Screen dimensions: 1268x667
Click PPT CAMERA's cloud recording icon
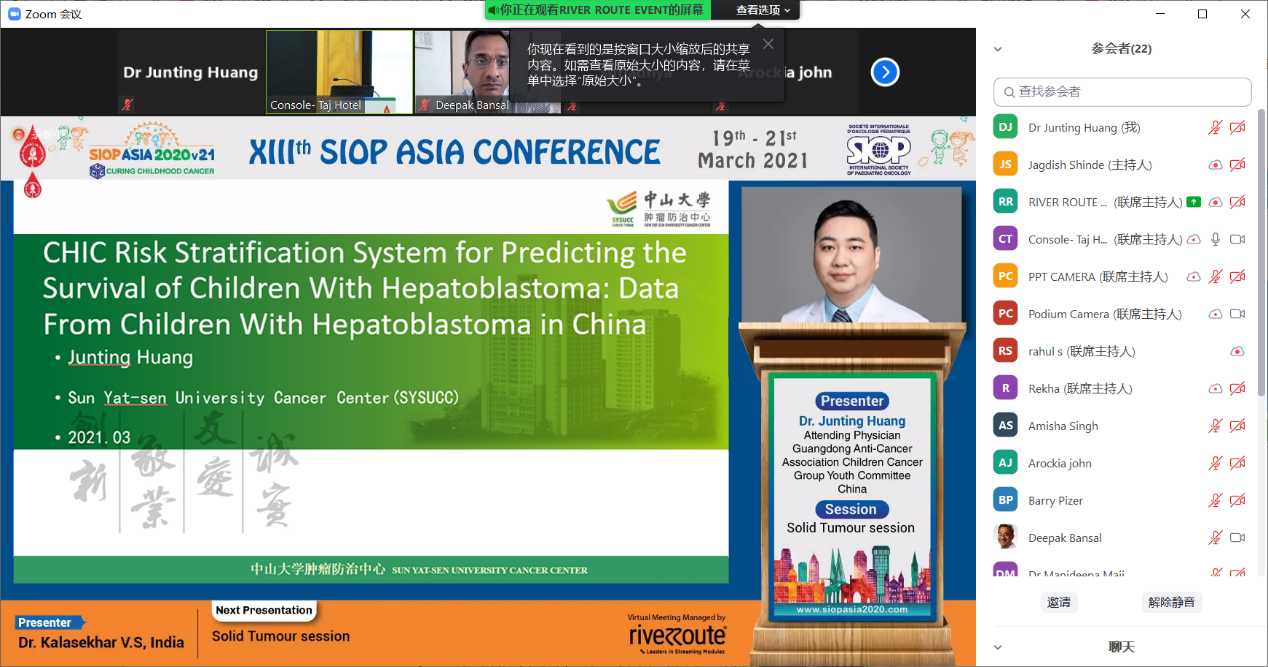point(1193,277)
